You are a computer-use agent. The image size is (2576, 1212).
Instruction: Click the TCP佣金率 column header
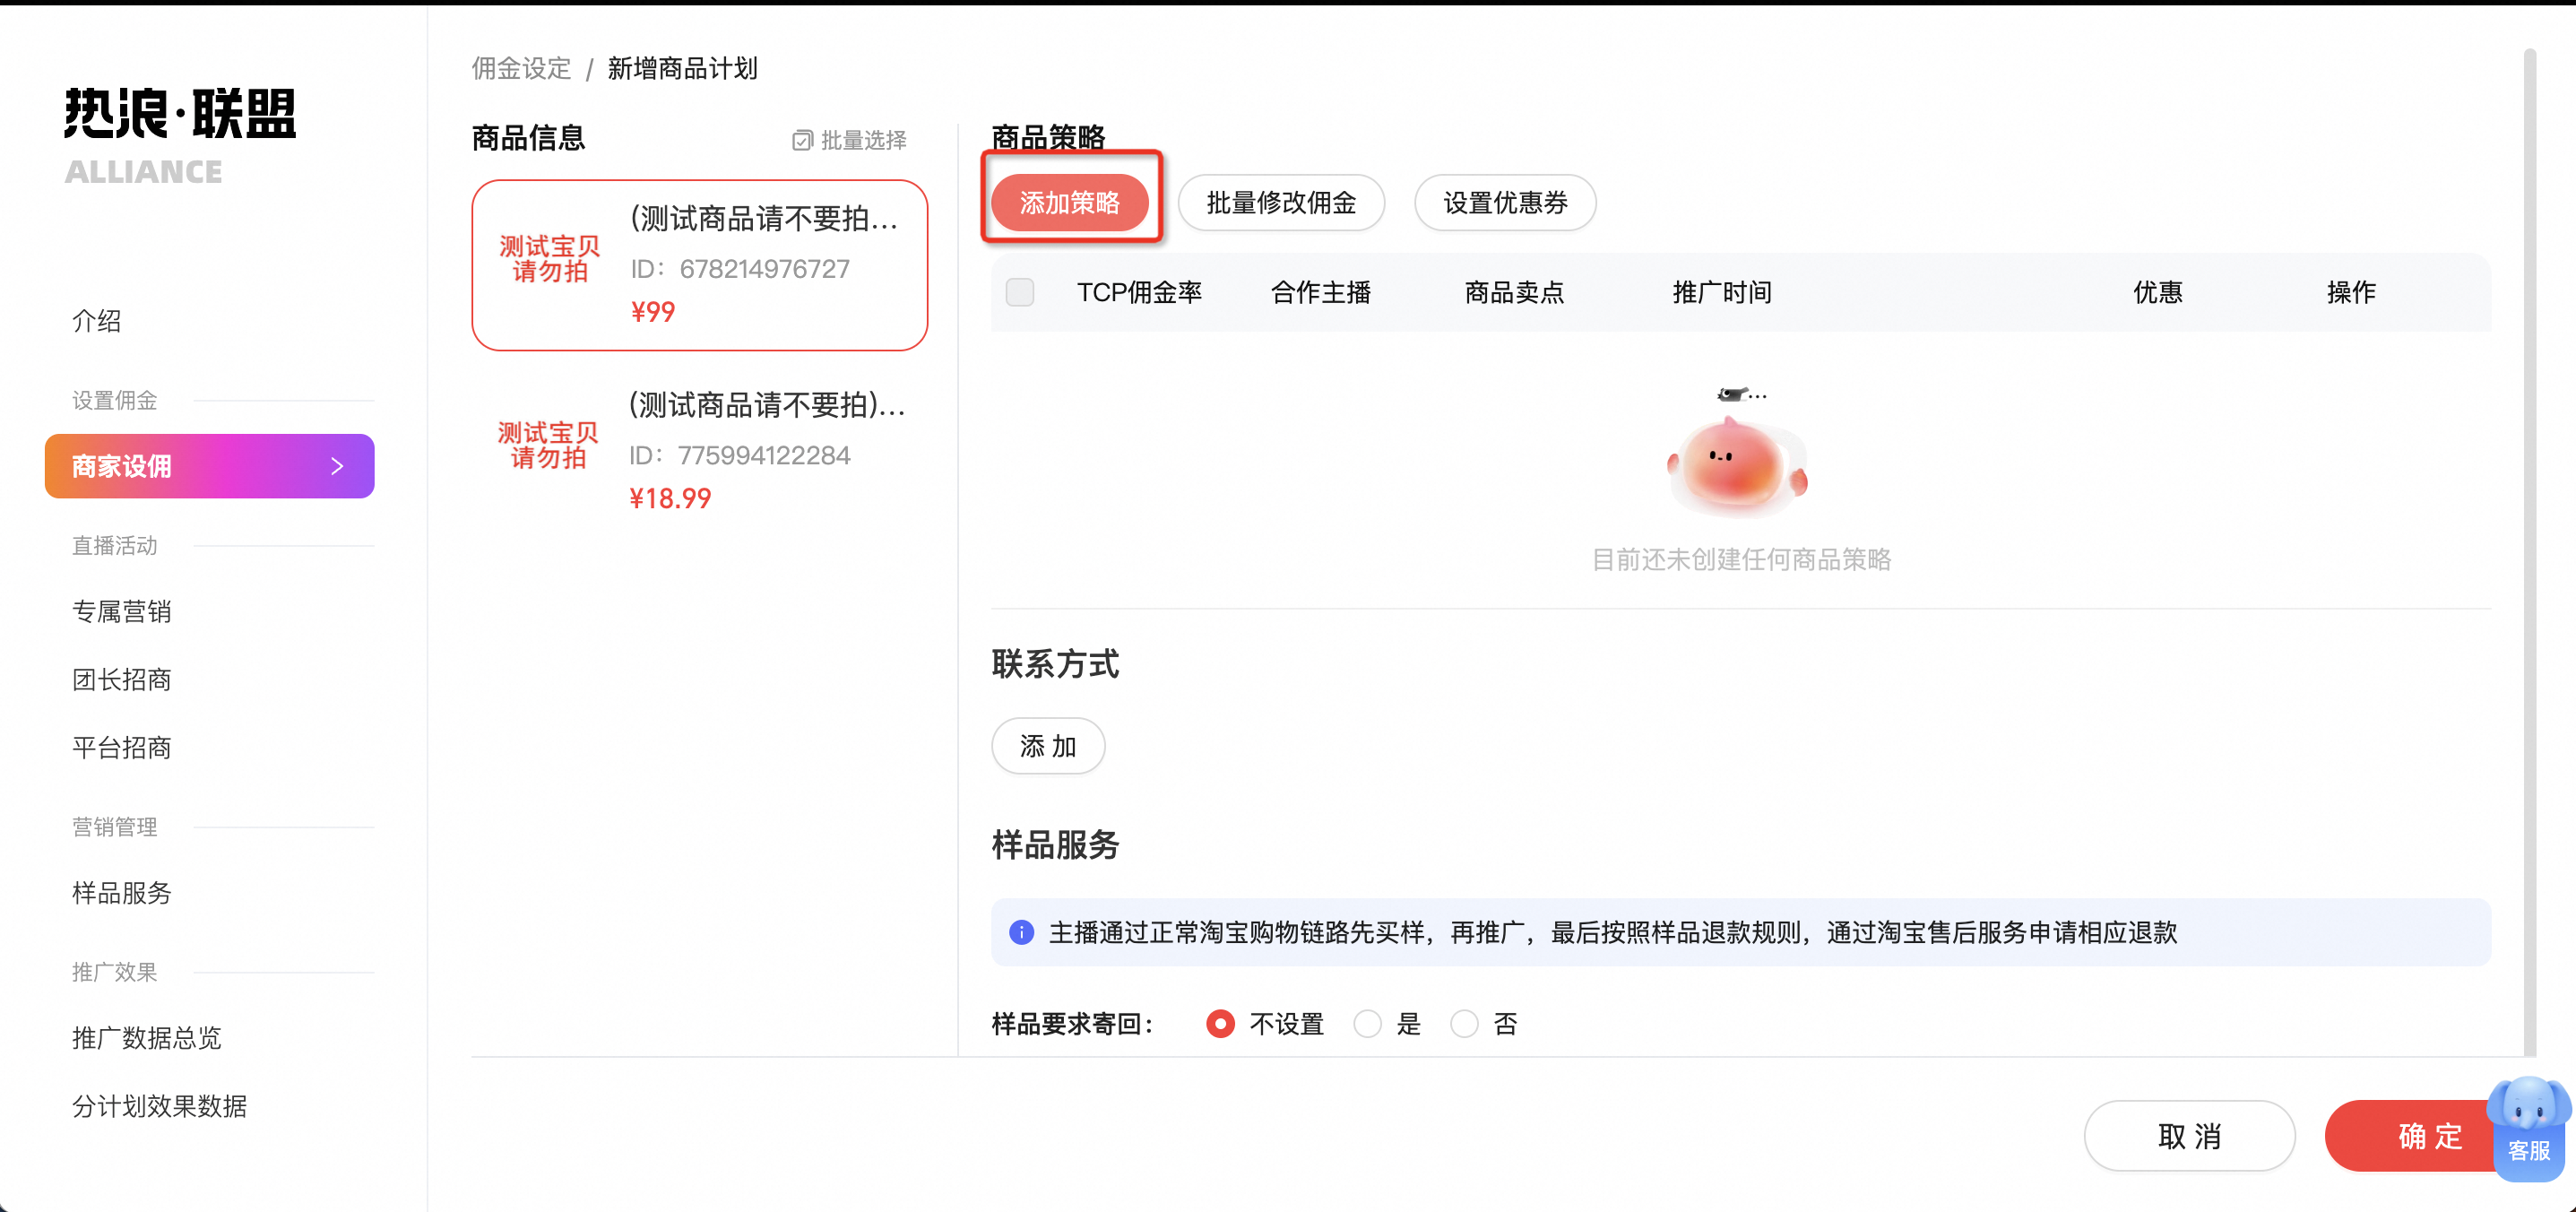[1139, 292]
